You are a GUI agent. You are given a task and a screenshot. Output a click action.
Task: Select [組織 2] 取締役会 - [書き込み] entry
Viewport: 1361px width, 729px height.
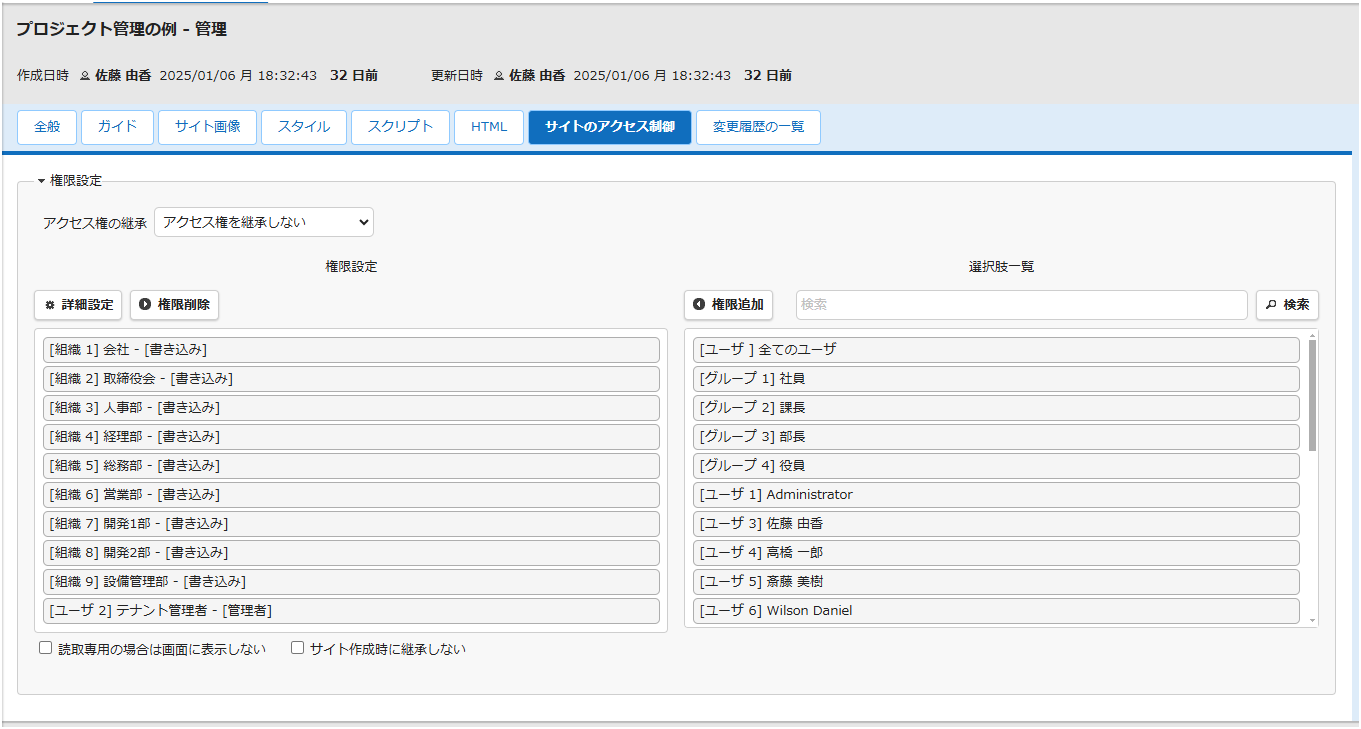point(351,378)
